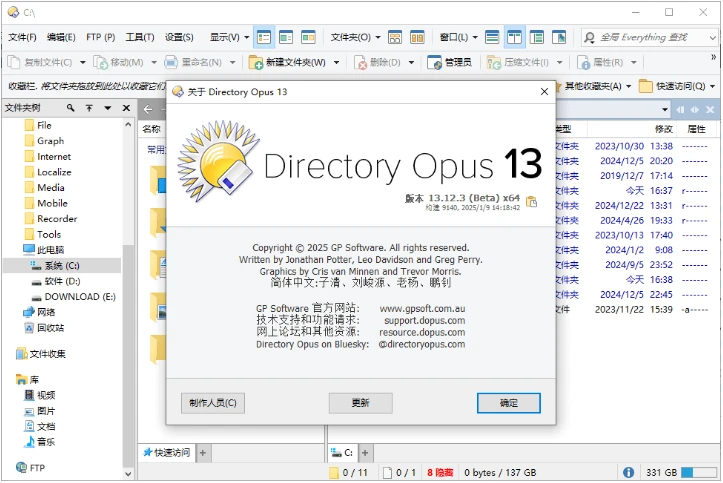Click the folder tree scrollbar down arrow
Viewport: 723px width, 483px height.
pos(128,474)
